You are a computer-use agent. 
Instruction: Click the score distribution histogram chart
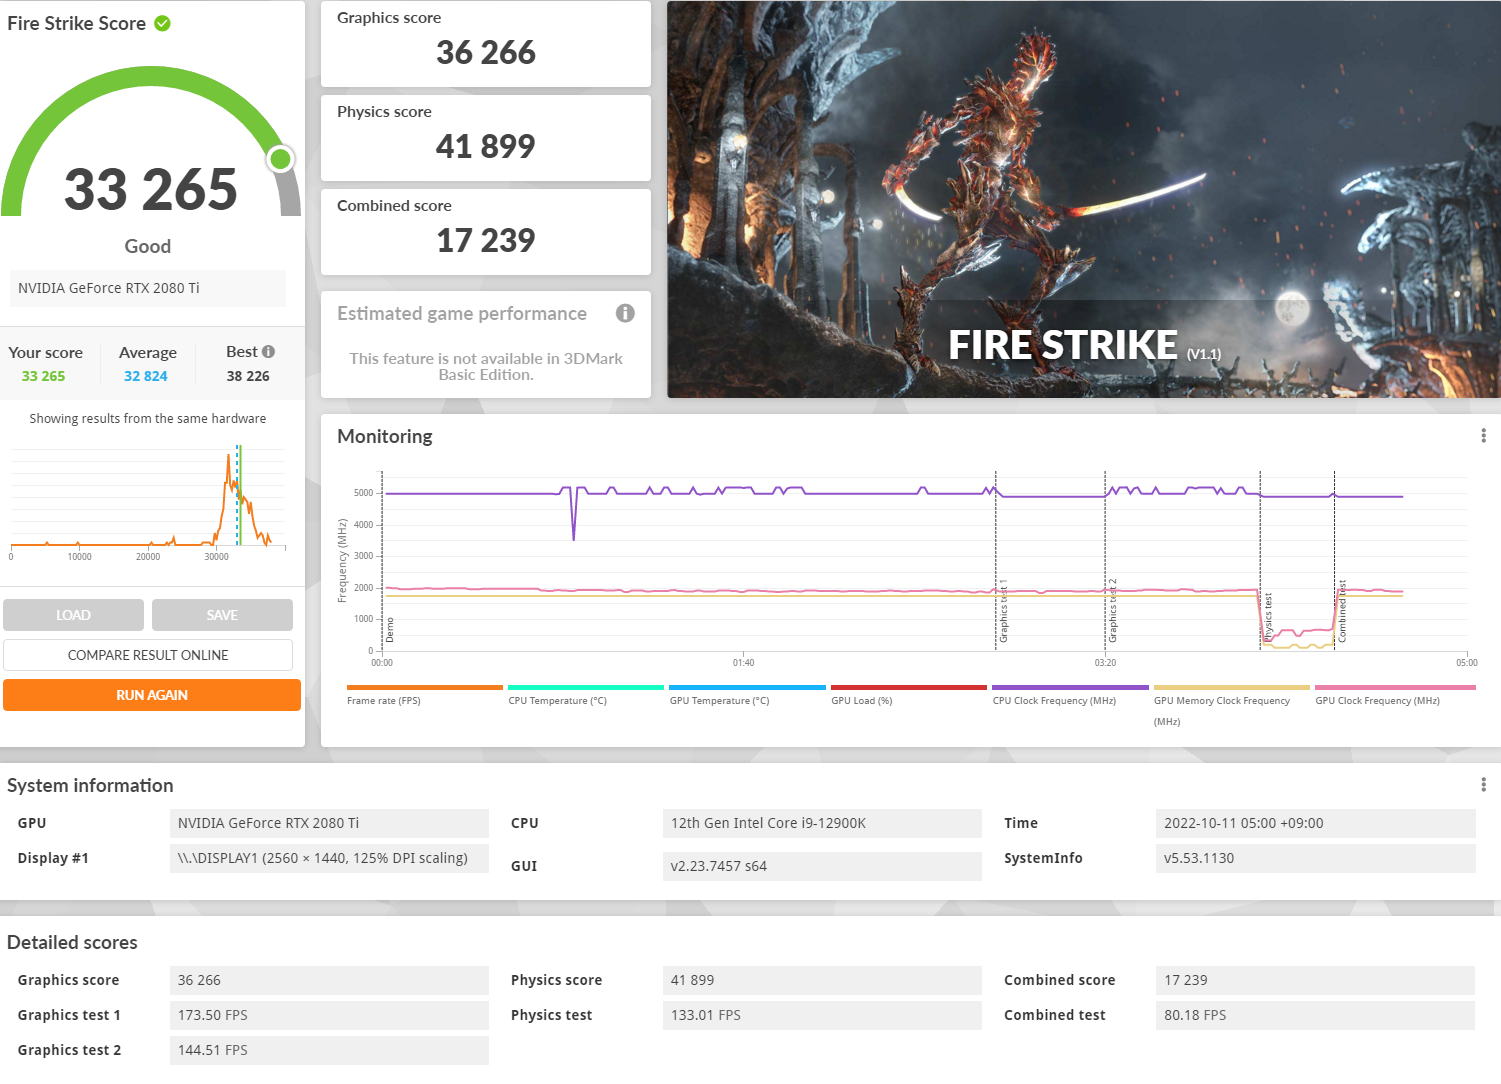coord(148,503)
